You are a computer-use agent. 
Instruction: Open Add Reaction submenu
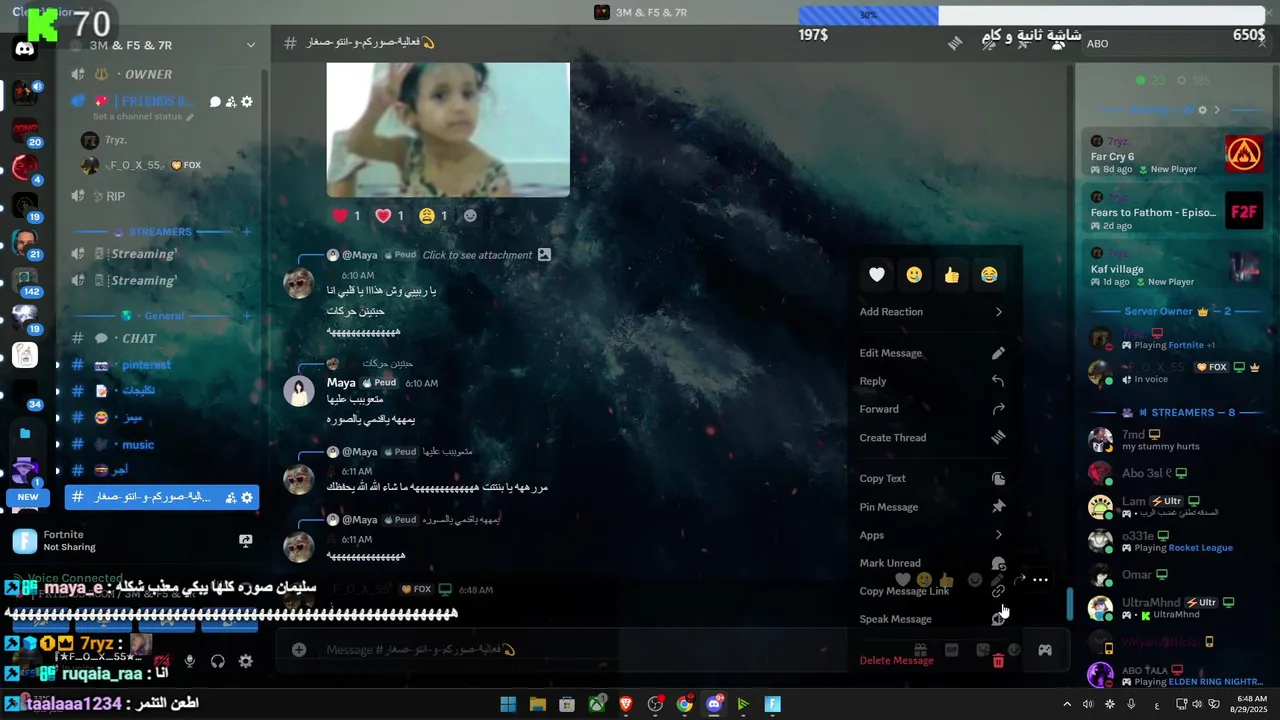point(932,312)
